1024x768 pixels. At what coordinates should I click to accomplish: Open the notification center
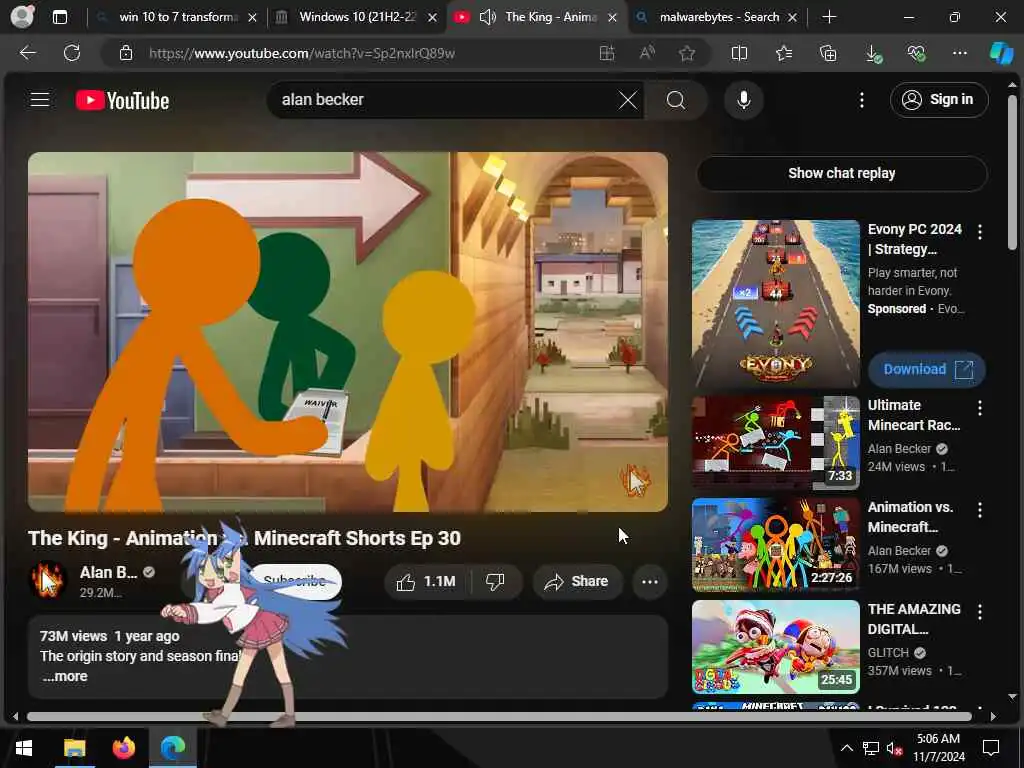[991, 748]
